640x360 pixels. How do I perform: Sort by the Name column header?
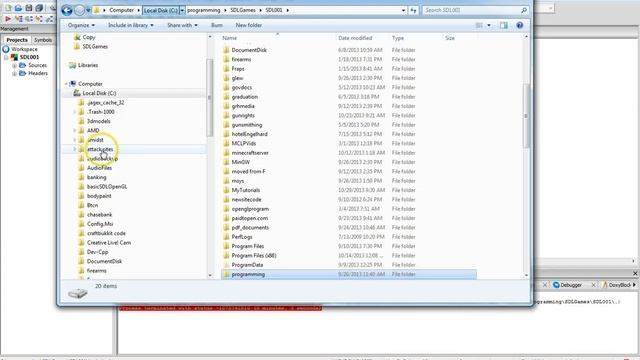pos(278,38)
